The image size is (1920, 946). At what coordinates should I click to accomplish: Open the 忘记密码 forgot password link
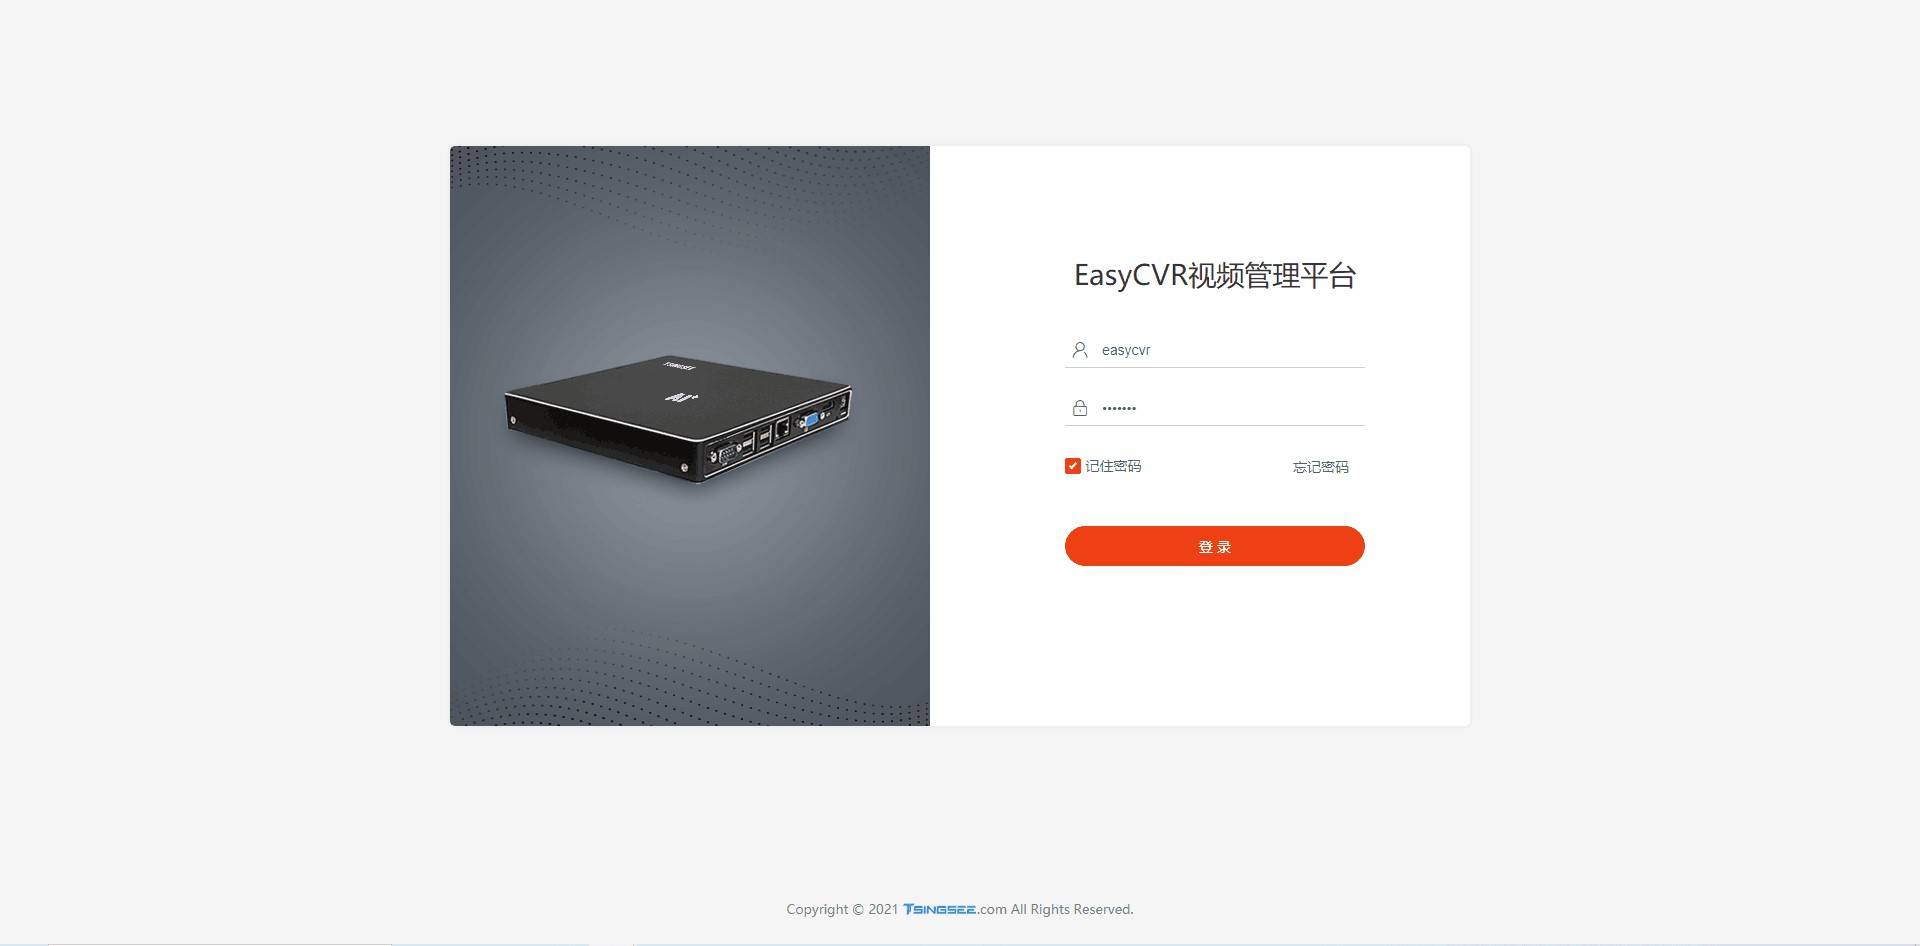[1320, 467]
